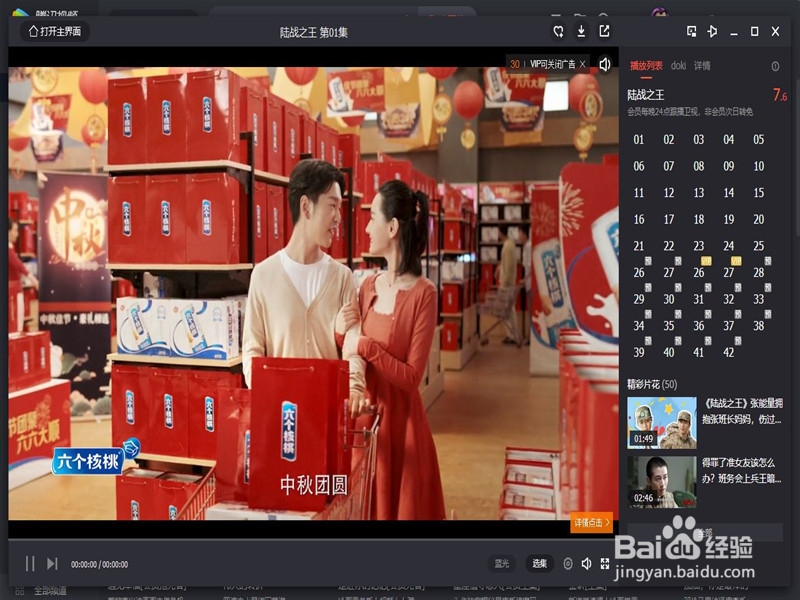Open the 选集 episode picker
Viewport: 800px width, 600px height.
(540, 563)
